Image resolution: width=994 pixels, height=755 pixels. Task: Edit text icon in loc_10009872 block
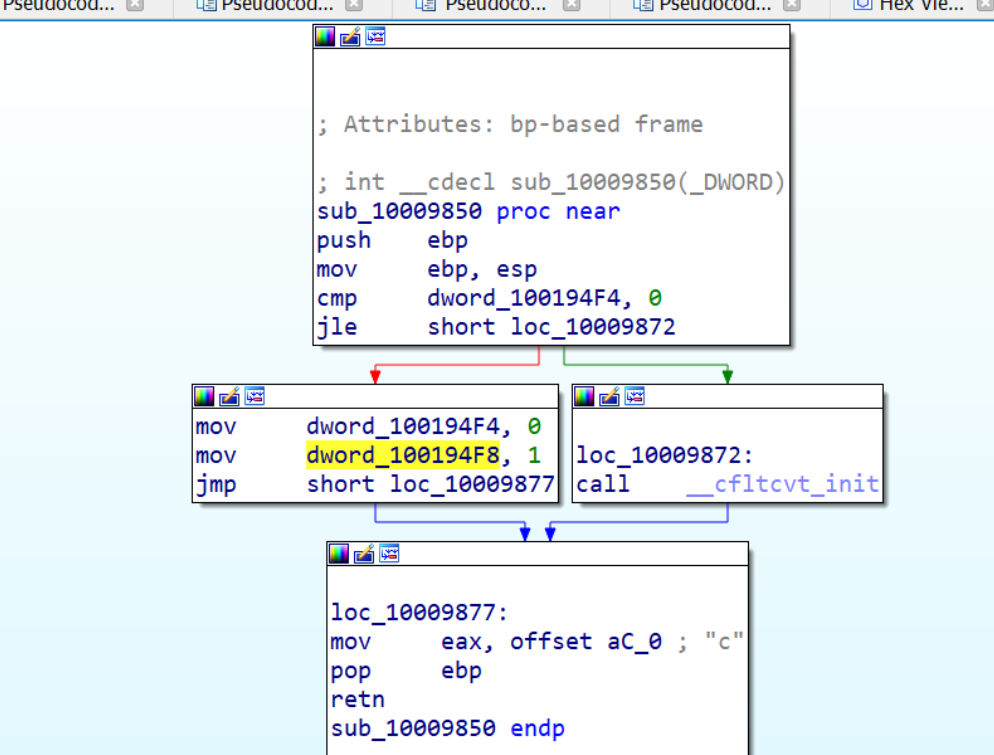(609, 397)
